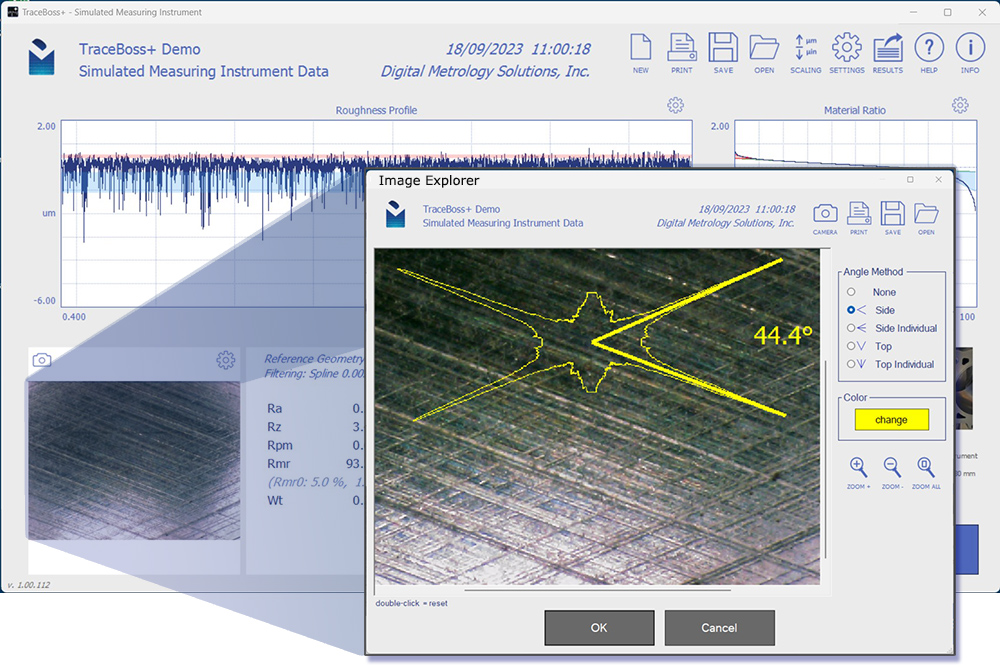
Task: Click TraceBoss logo in Image Explorer
Action: coord(395,214)
